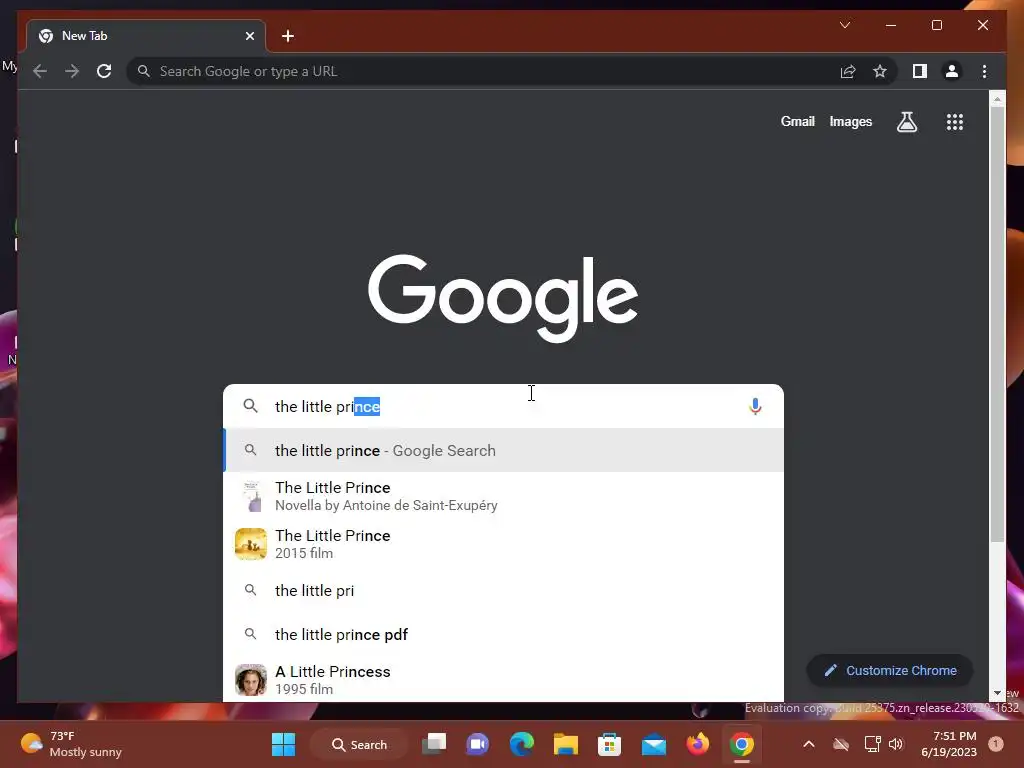
Task: Click the share this page icon
Action: click(x=848, y=71)
